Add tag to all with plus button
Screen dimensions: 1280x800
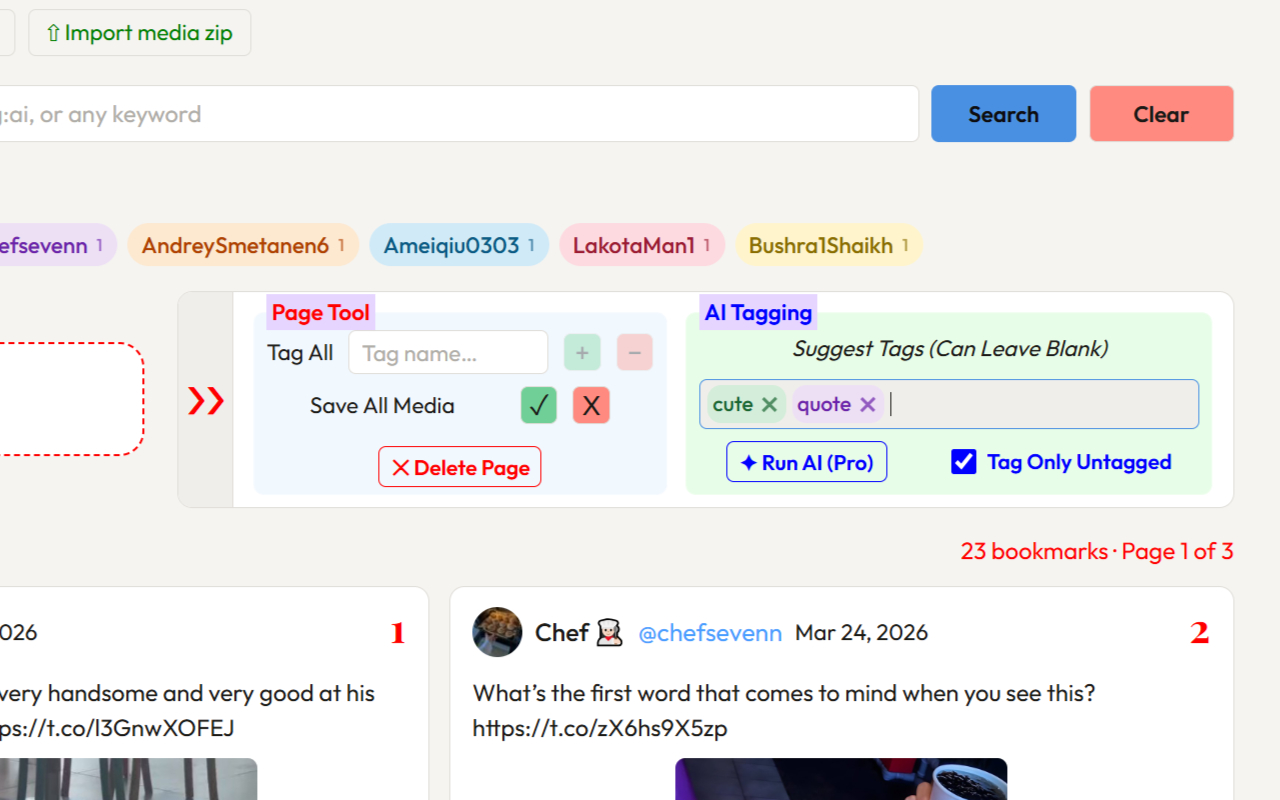click(x=582, y=352)
